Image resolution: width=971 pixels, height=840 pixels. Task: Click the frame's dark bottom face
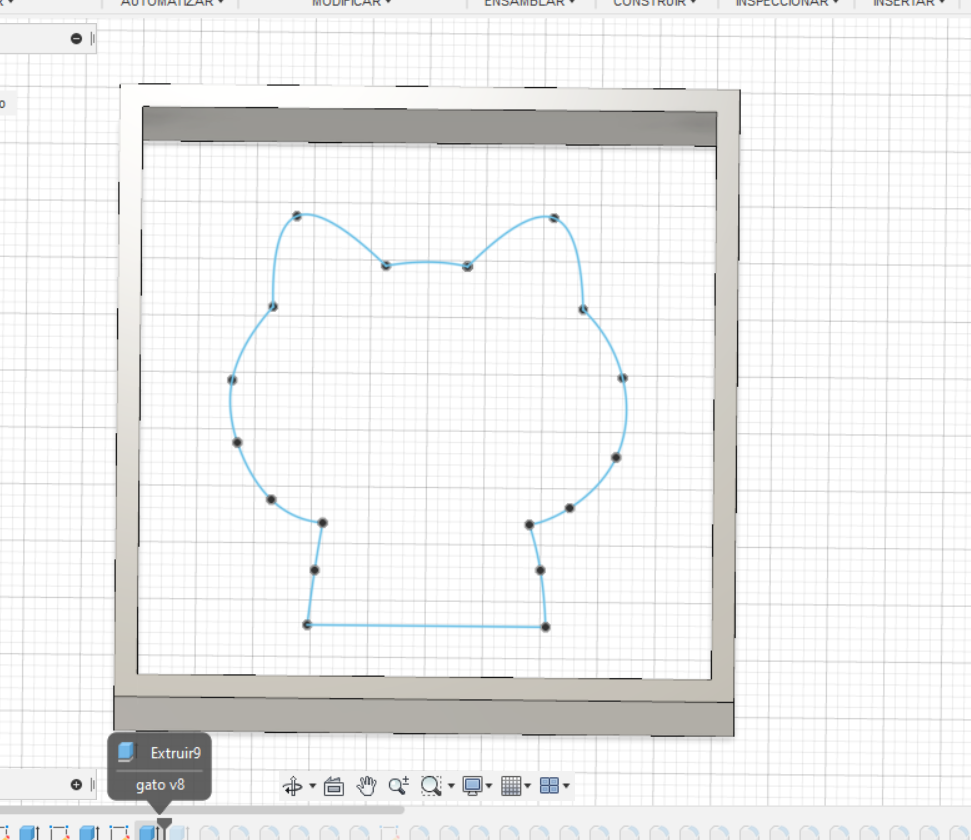click(424, 715)
